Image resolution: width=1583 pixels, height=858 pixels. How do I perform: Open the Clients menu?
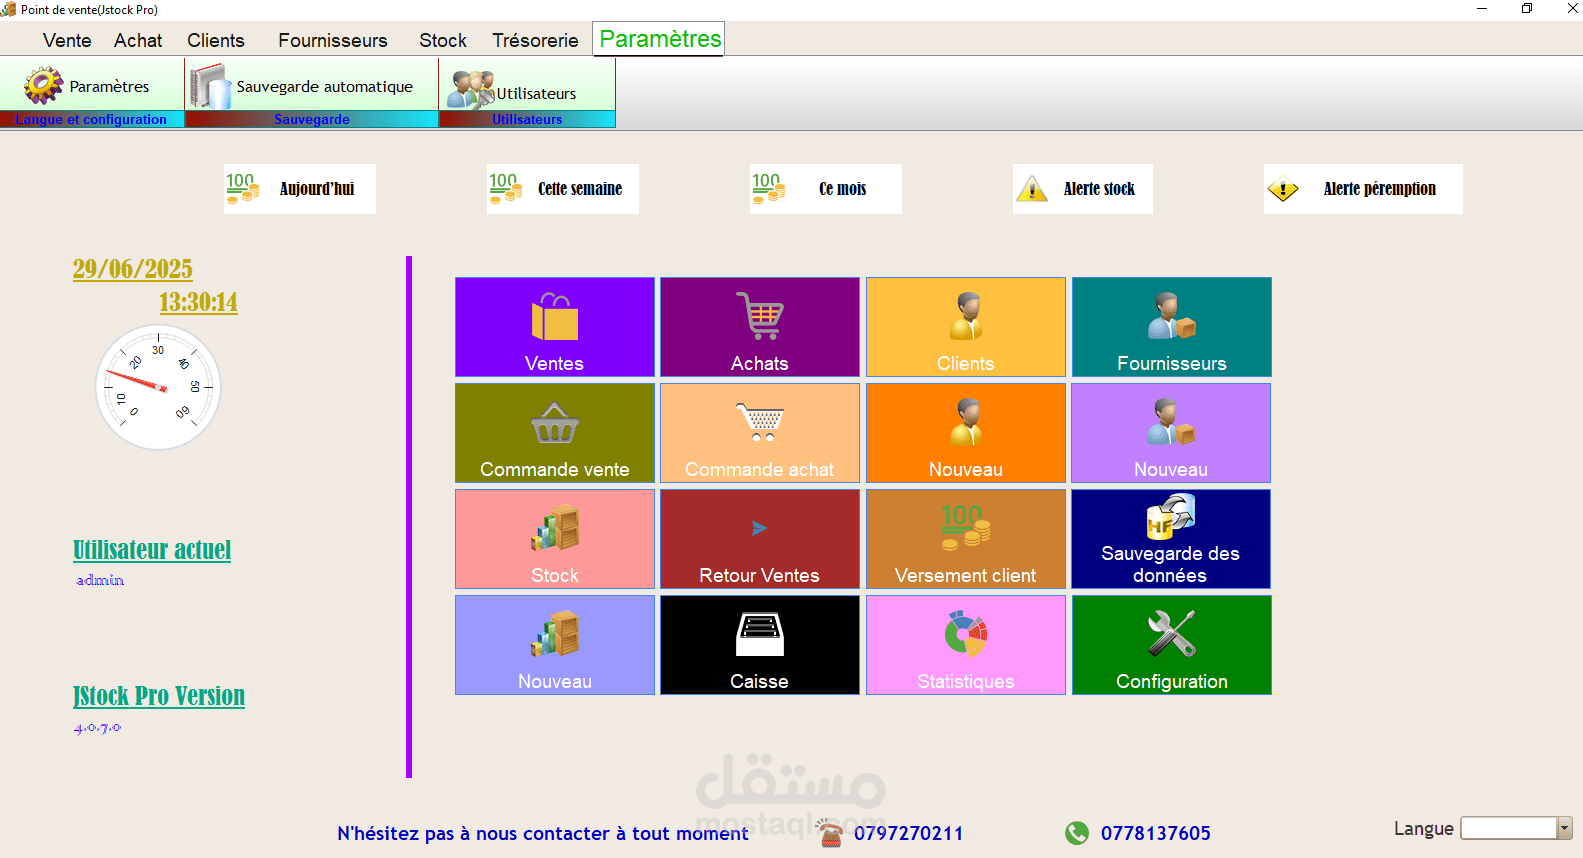[216, 40]
